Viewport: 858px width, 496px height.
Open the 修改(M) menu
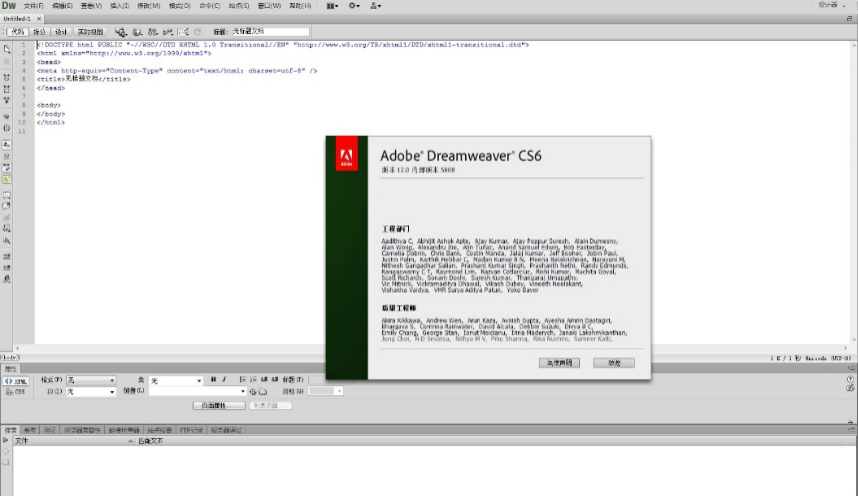coord(149,5)
